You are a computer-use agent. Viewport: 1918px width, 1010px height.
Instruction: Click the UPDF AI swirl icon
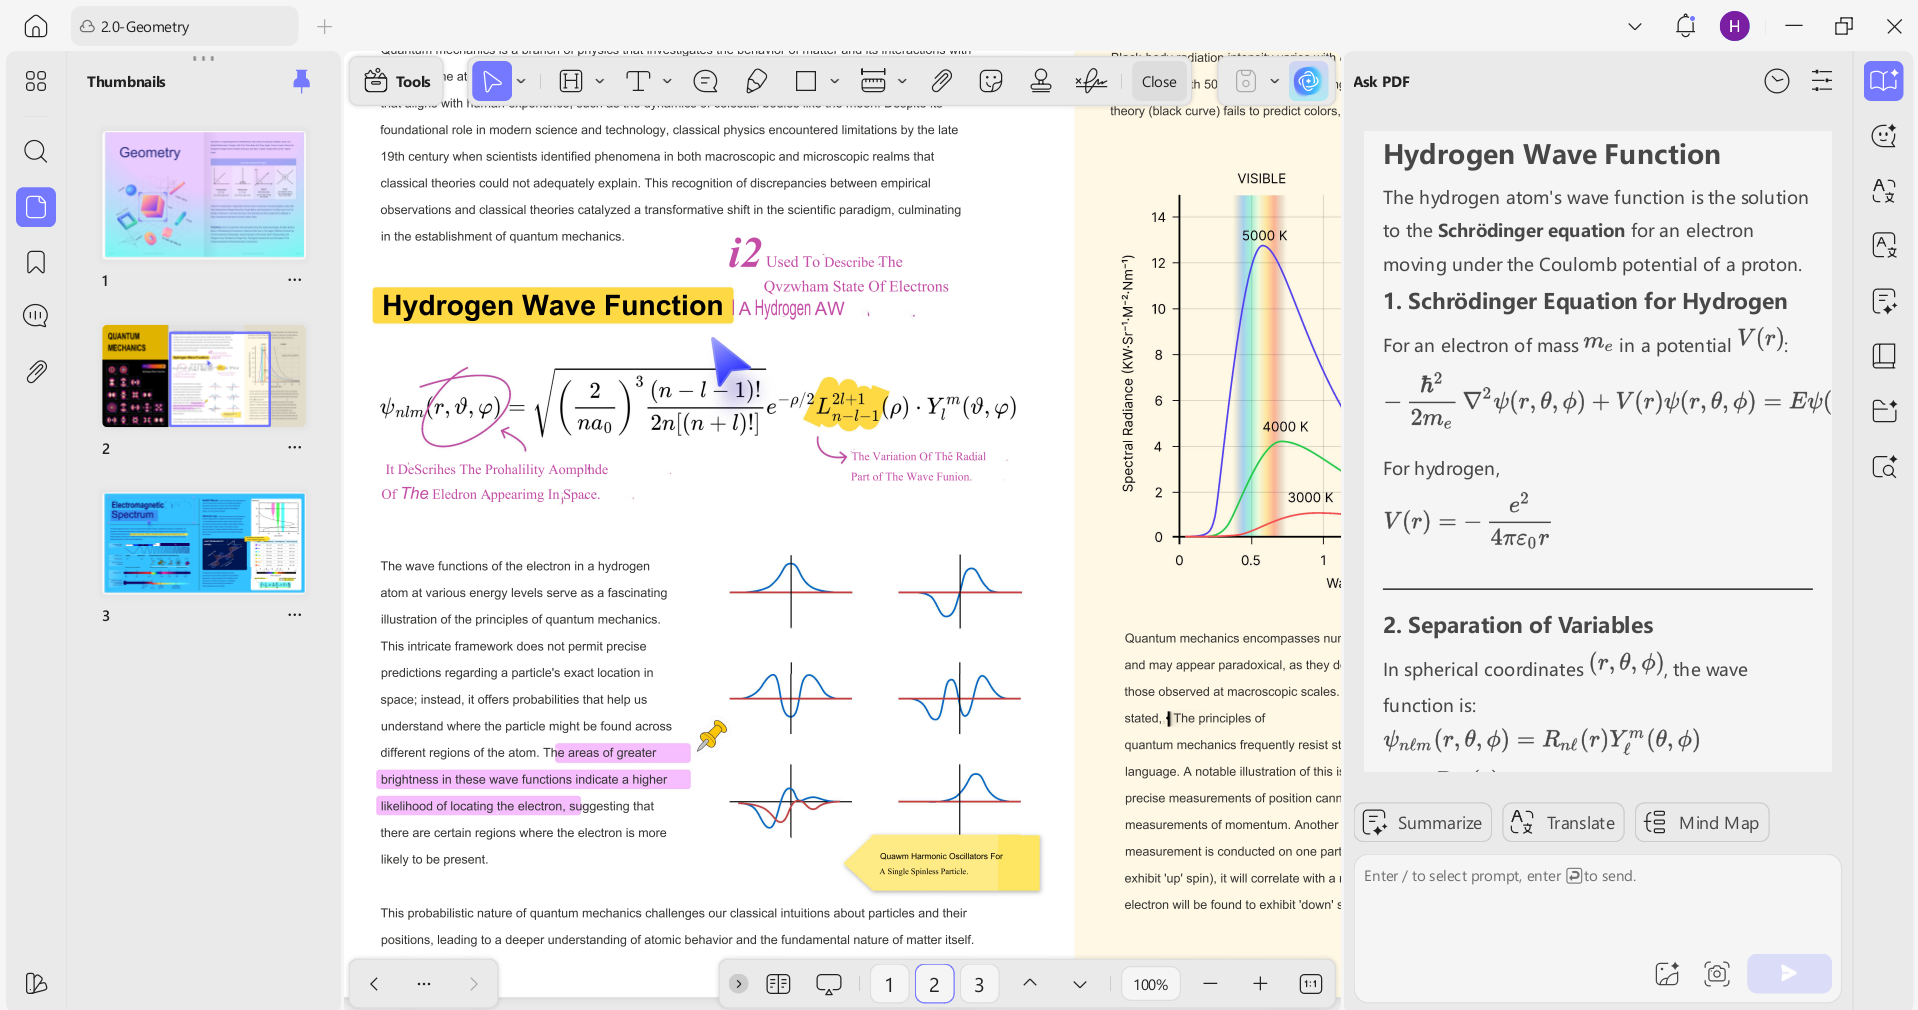1307,81
